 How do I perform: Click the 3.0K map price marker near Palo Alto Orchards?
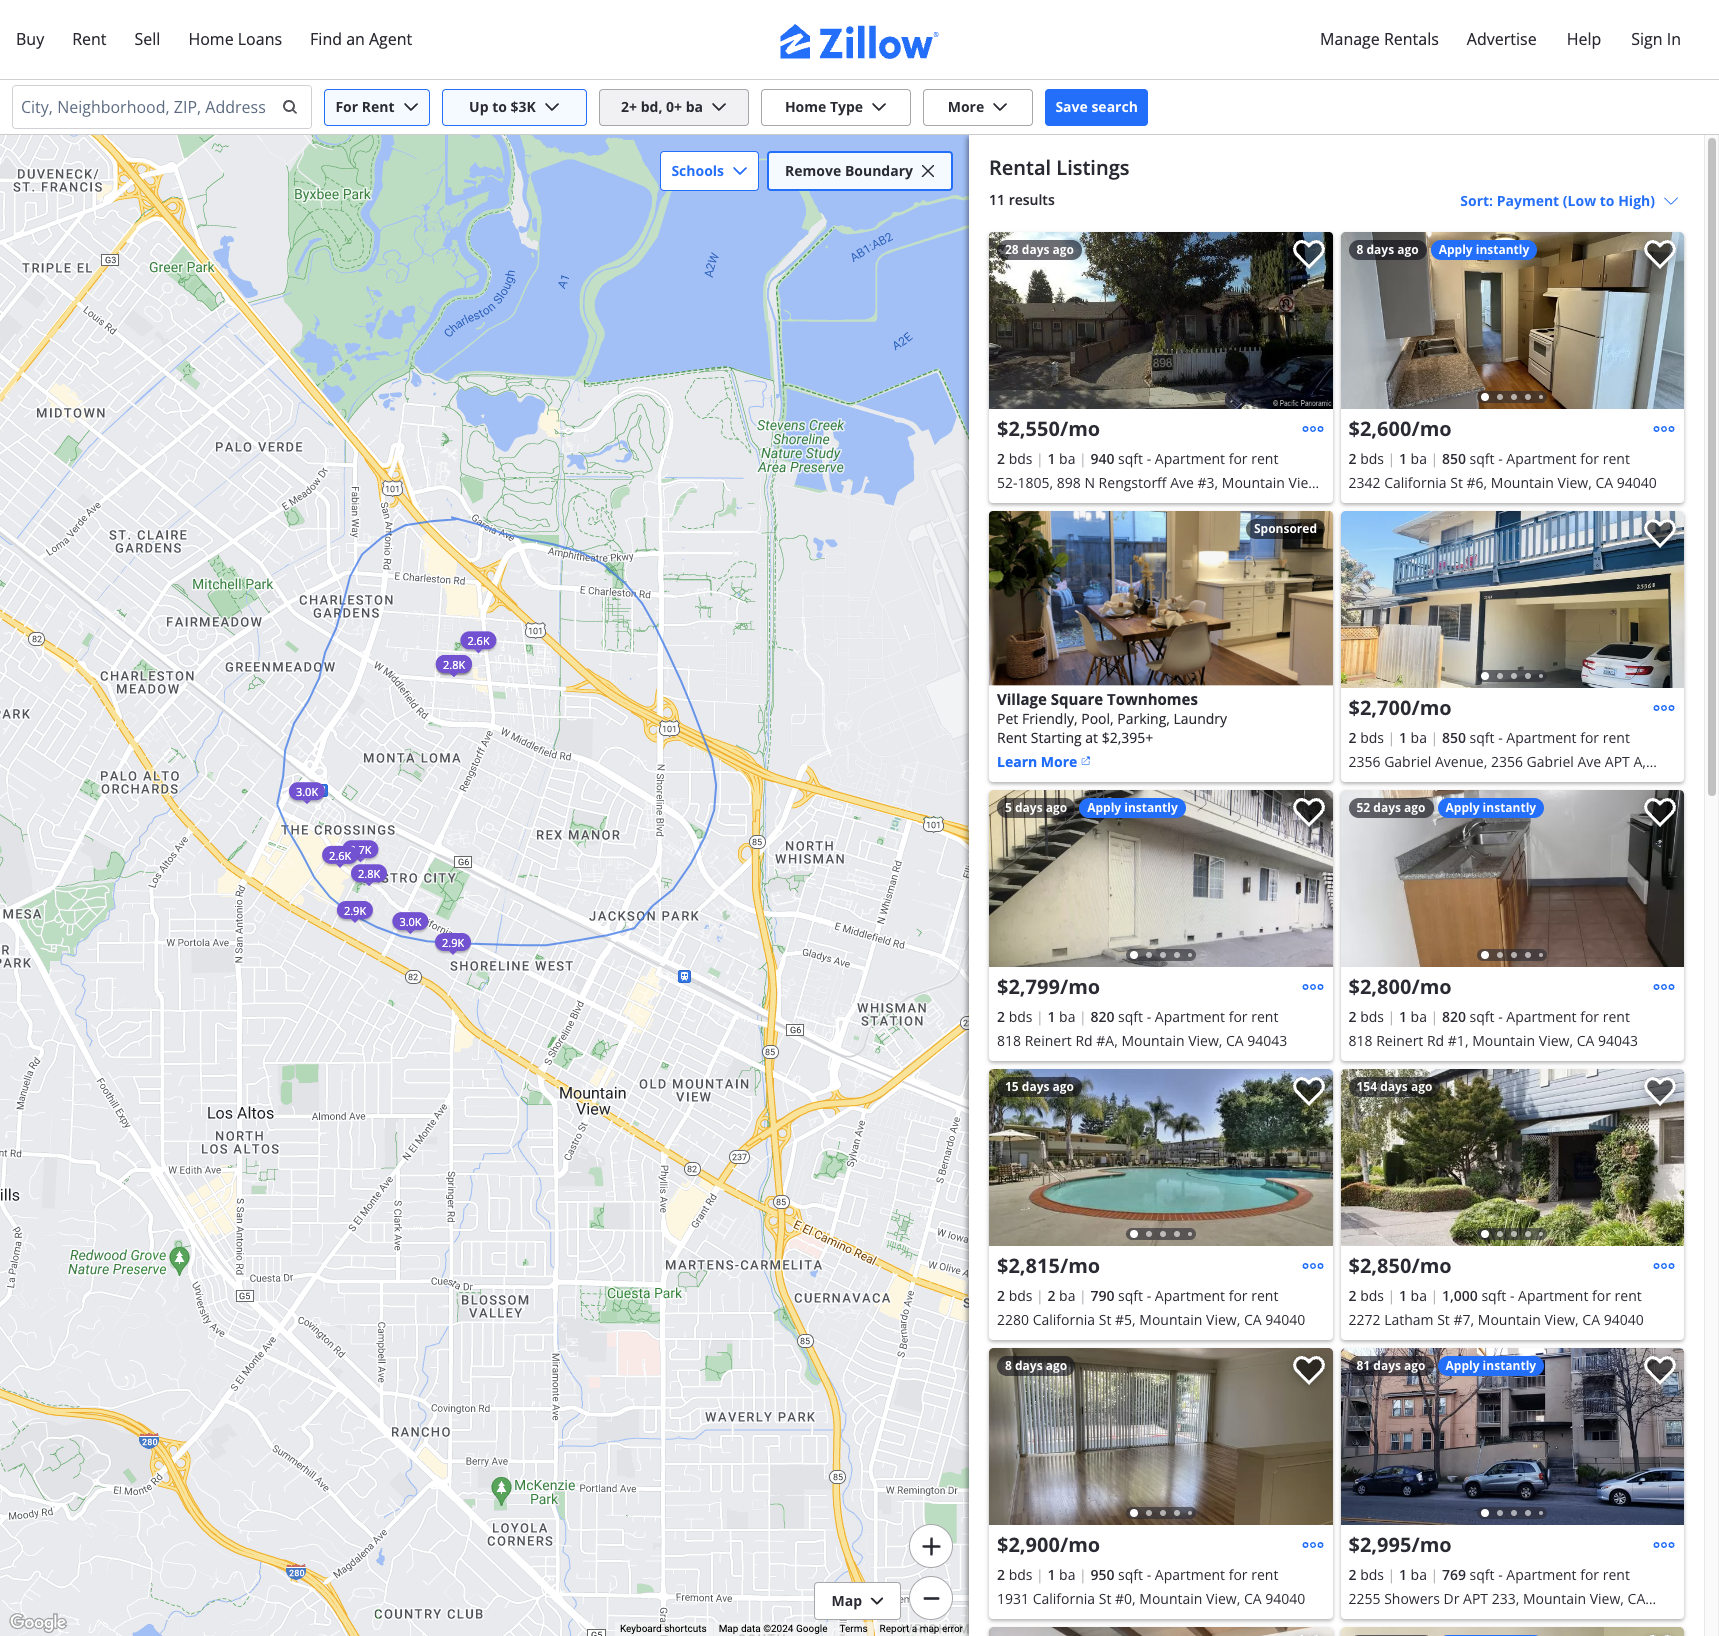click(307, 792)
